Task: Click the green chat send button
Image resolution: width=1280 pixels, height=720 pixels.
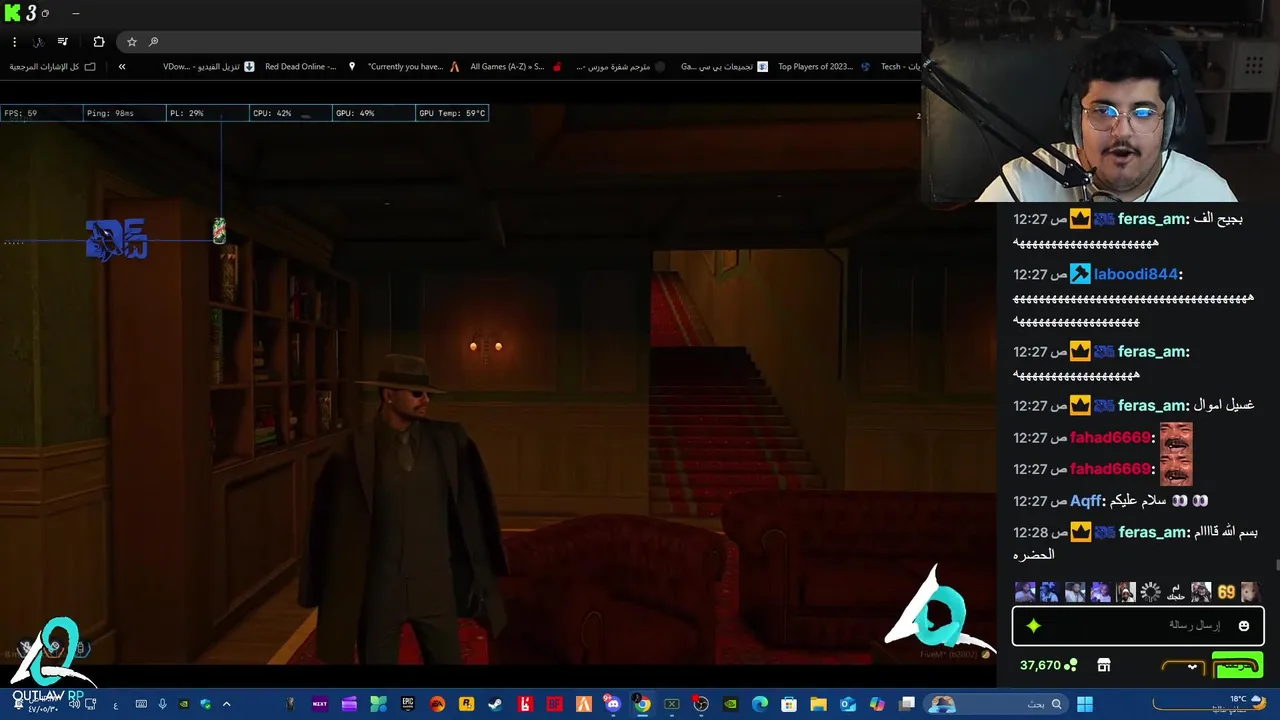Action: pos(1237,666)
